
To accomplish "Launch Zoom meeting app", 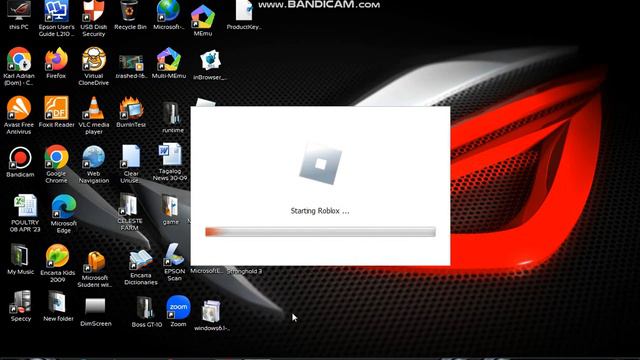I will [x=178, y=311].
